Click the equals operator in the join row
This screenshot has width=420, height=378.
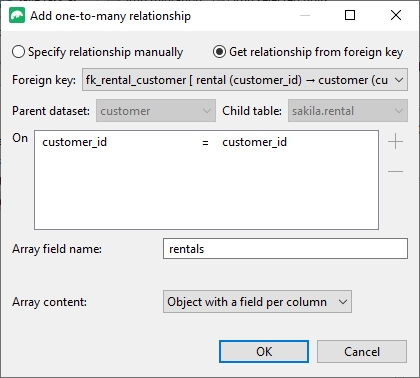205,143
